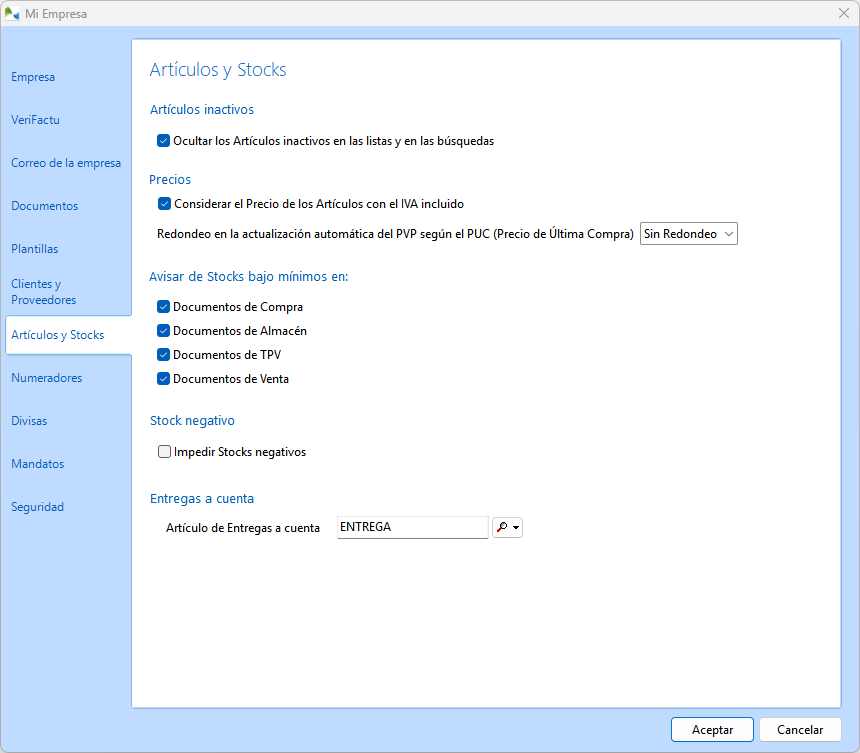Image resolution: width=860 pixels, height=753 pixels.
Task: Switch to the VeriFactu tab
Action: click(36, 120)
